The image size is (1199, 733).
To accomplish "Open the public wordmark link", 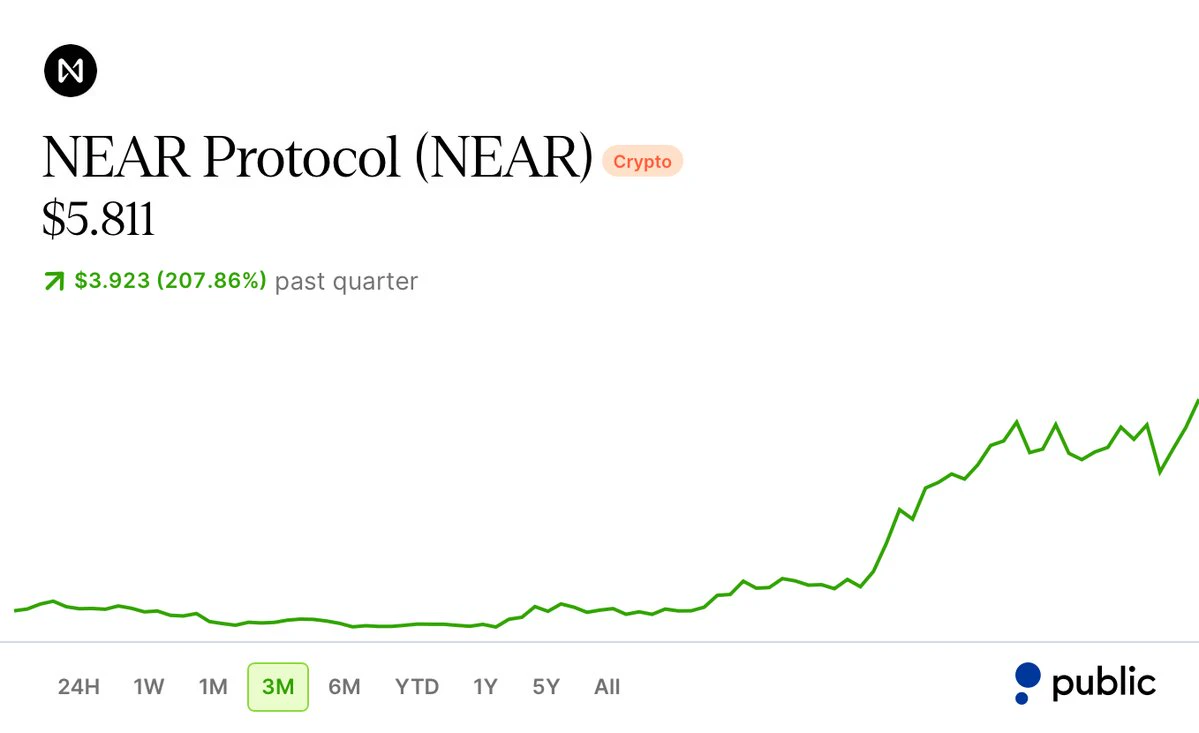I will point(1103,683).
